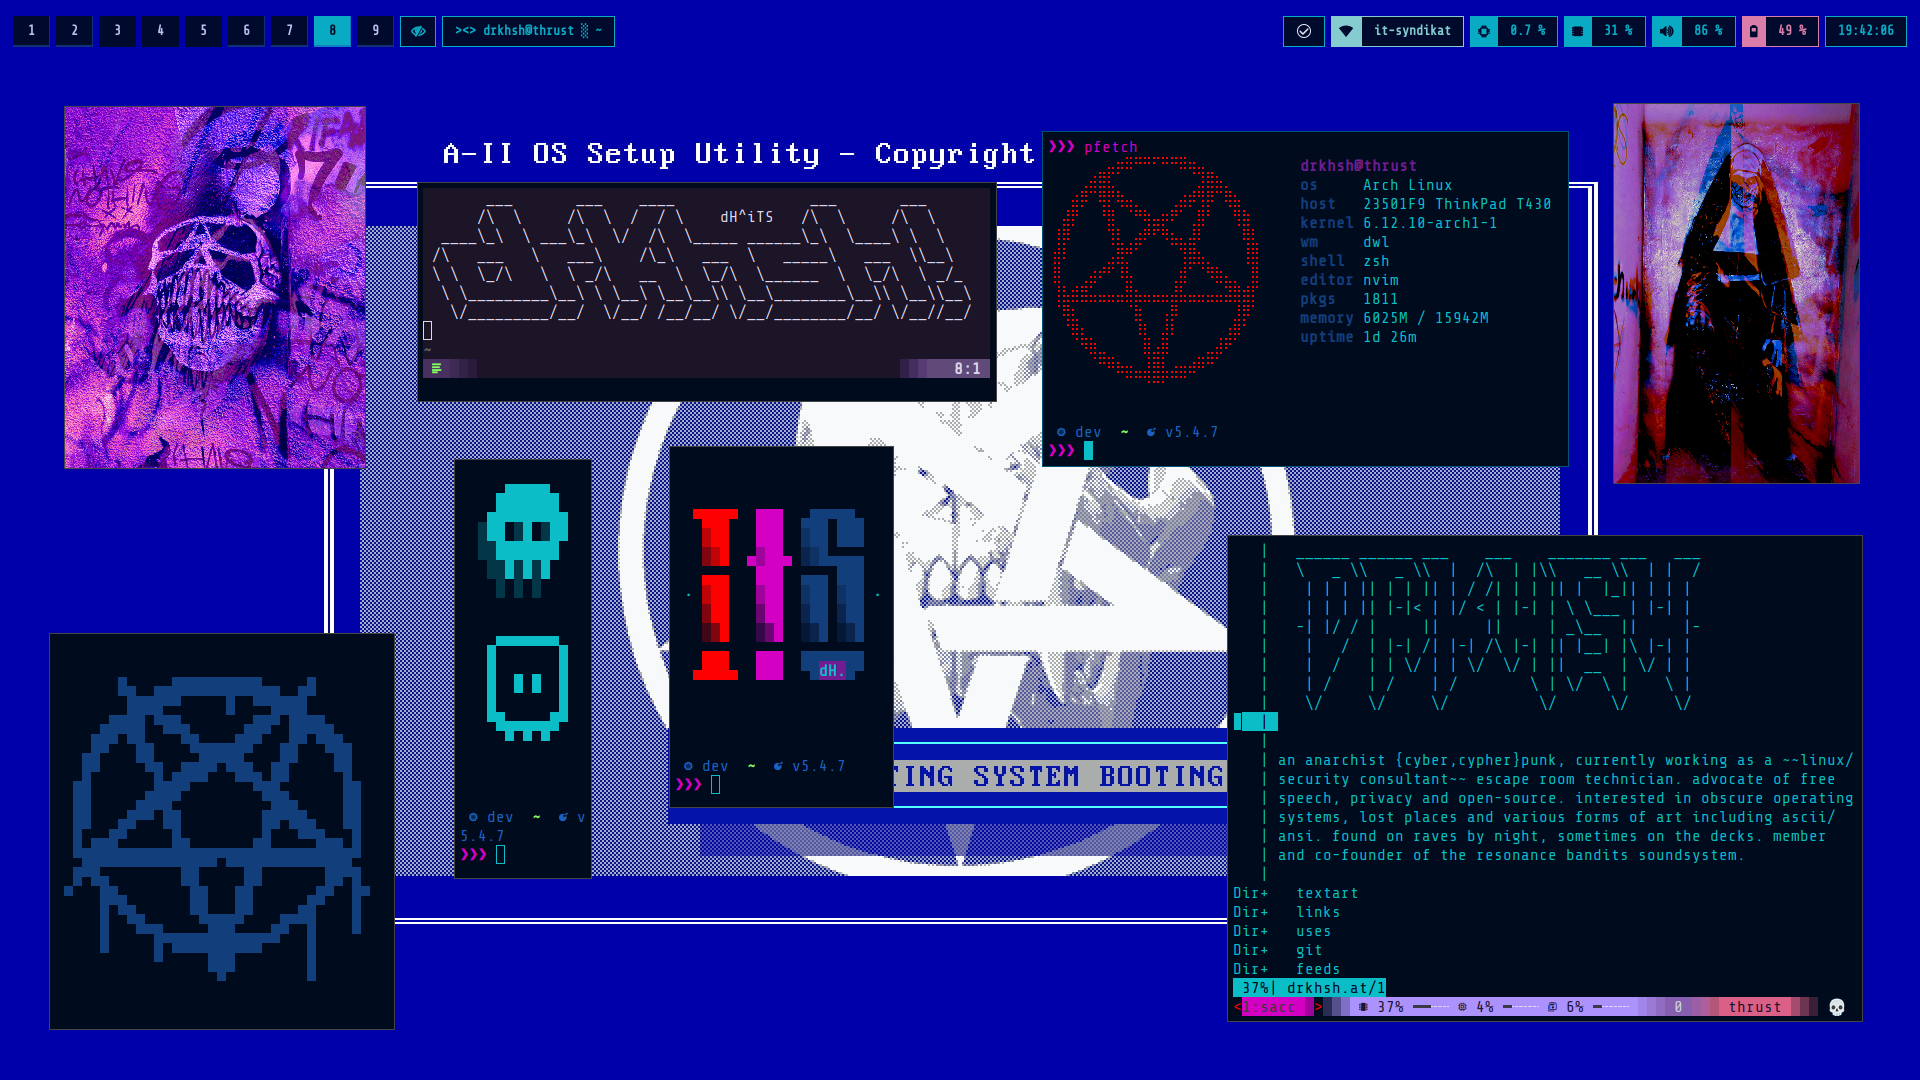The width and height of the screenshot is (1920, 1080).
Task: Mute via the volume speaker icon
Action: point(1666,31)
